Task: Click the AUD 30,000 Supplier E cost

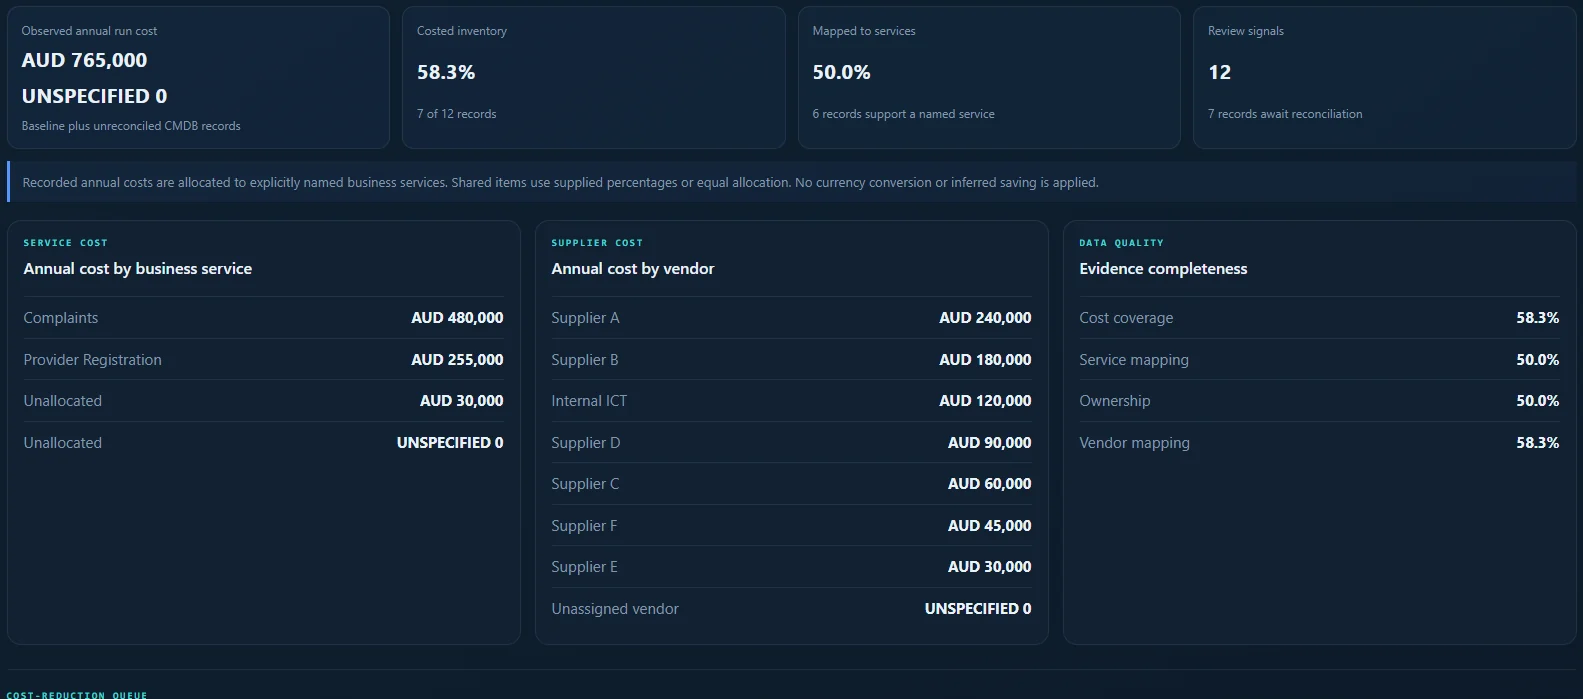Action: coord(989,567)
